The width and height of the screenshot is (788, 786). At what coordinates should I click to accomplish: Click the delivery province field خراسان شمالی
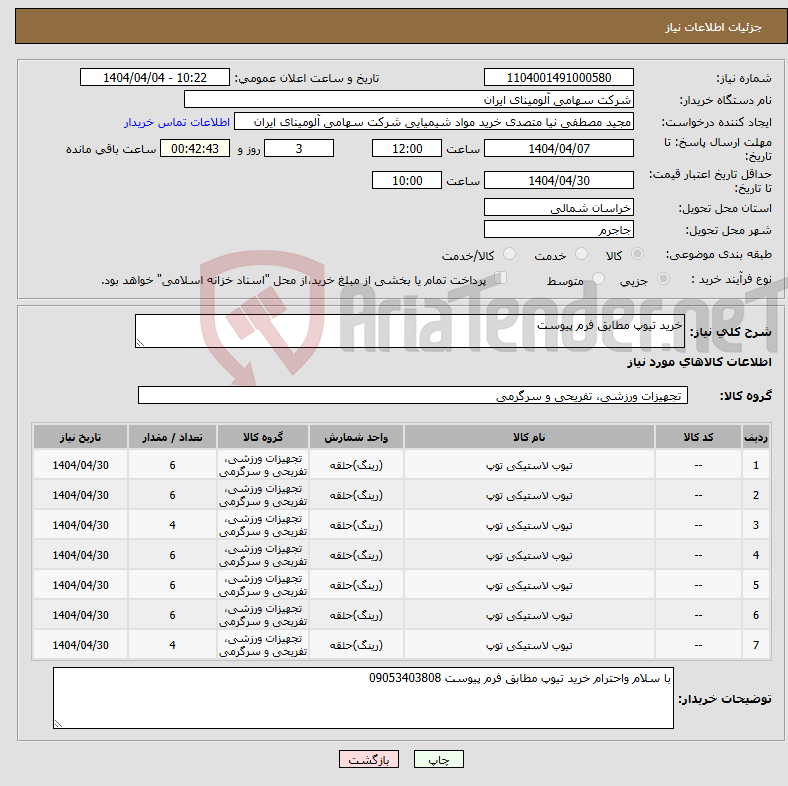click(558, 208)
